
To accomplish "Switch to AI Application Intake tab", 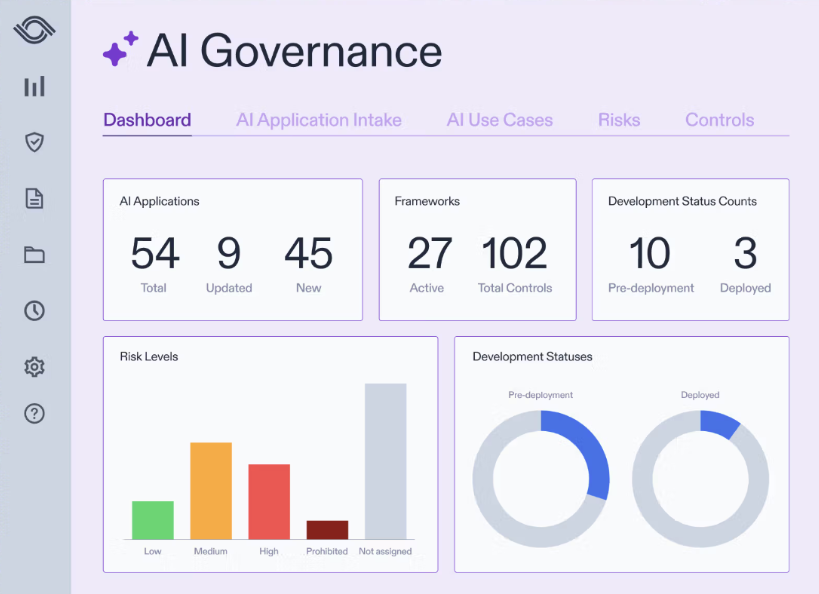I will pyautogui.click(x=319, y=120).
